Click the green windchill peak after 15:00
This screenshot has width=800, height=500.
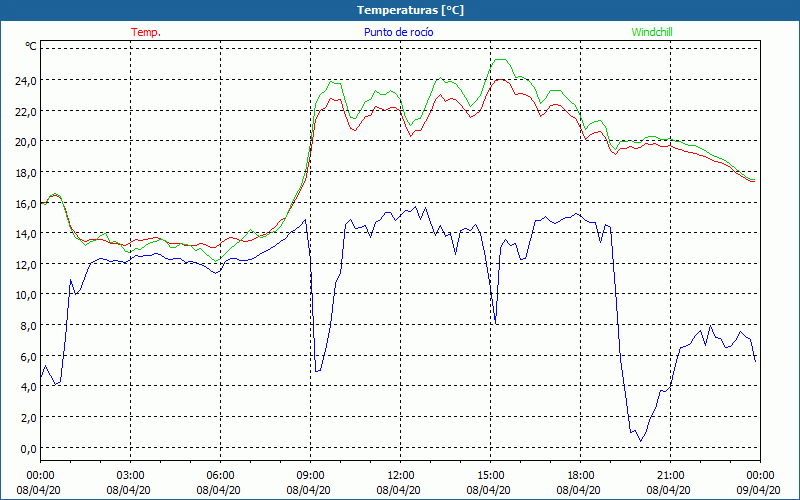(501, 60)
